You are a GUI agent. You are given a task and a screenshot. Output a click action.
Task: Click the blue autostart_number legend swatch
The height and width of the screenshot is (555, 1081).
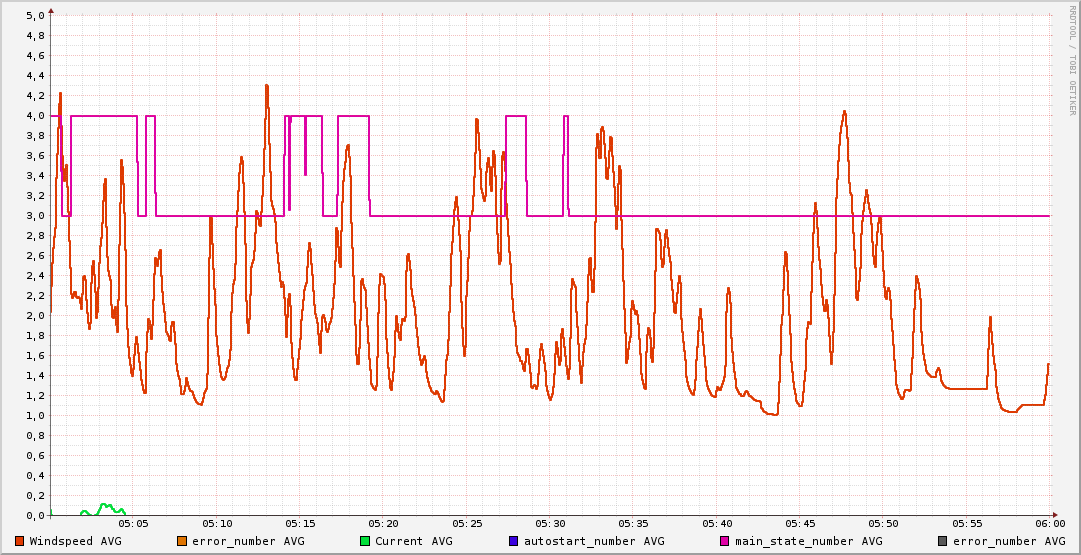coord(514,541)
